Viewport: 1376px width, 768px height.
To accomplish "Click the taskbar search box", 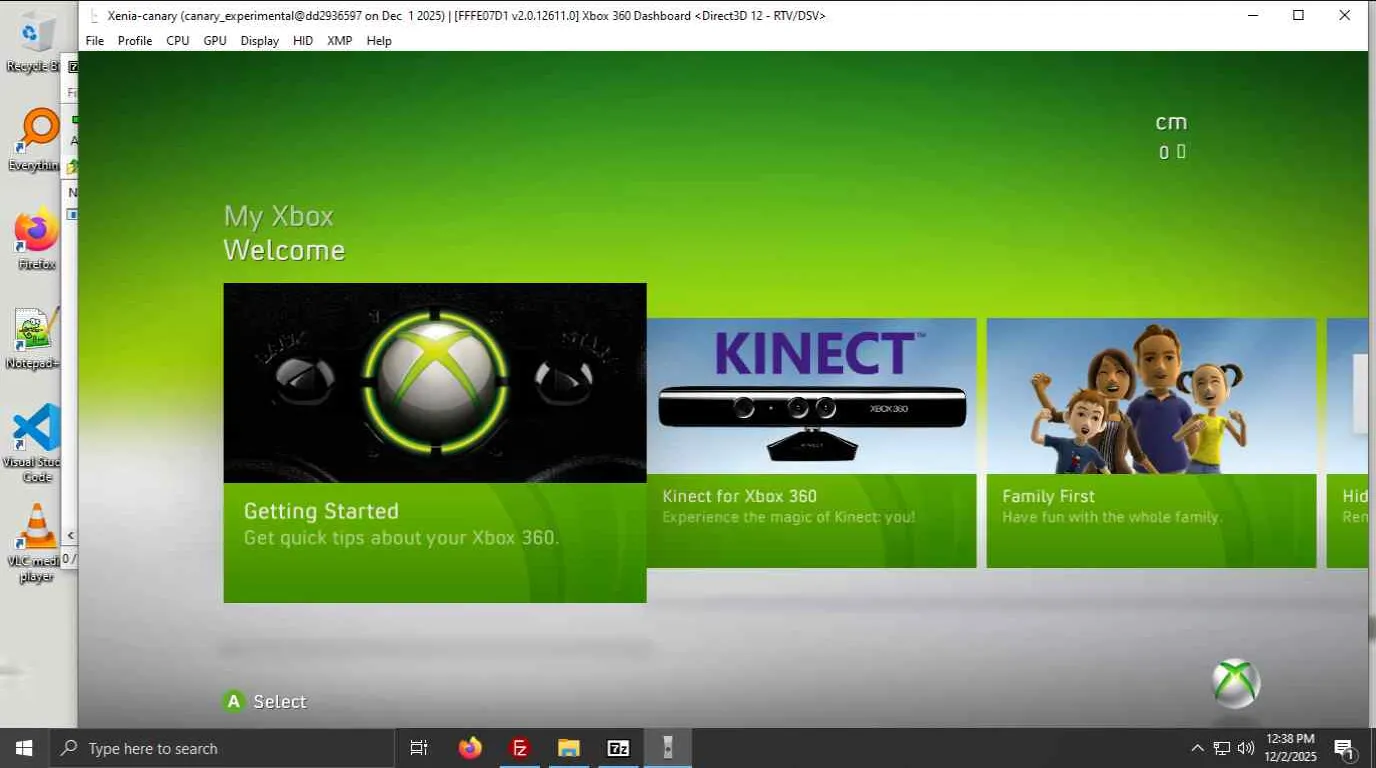I will [x=221, y=748].
